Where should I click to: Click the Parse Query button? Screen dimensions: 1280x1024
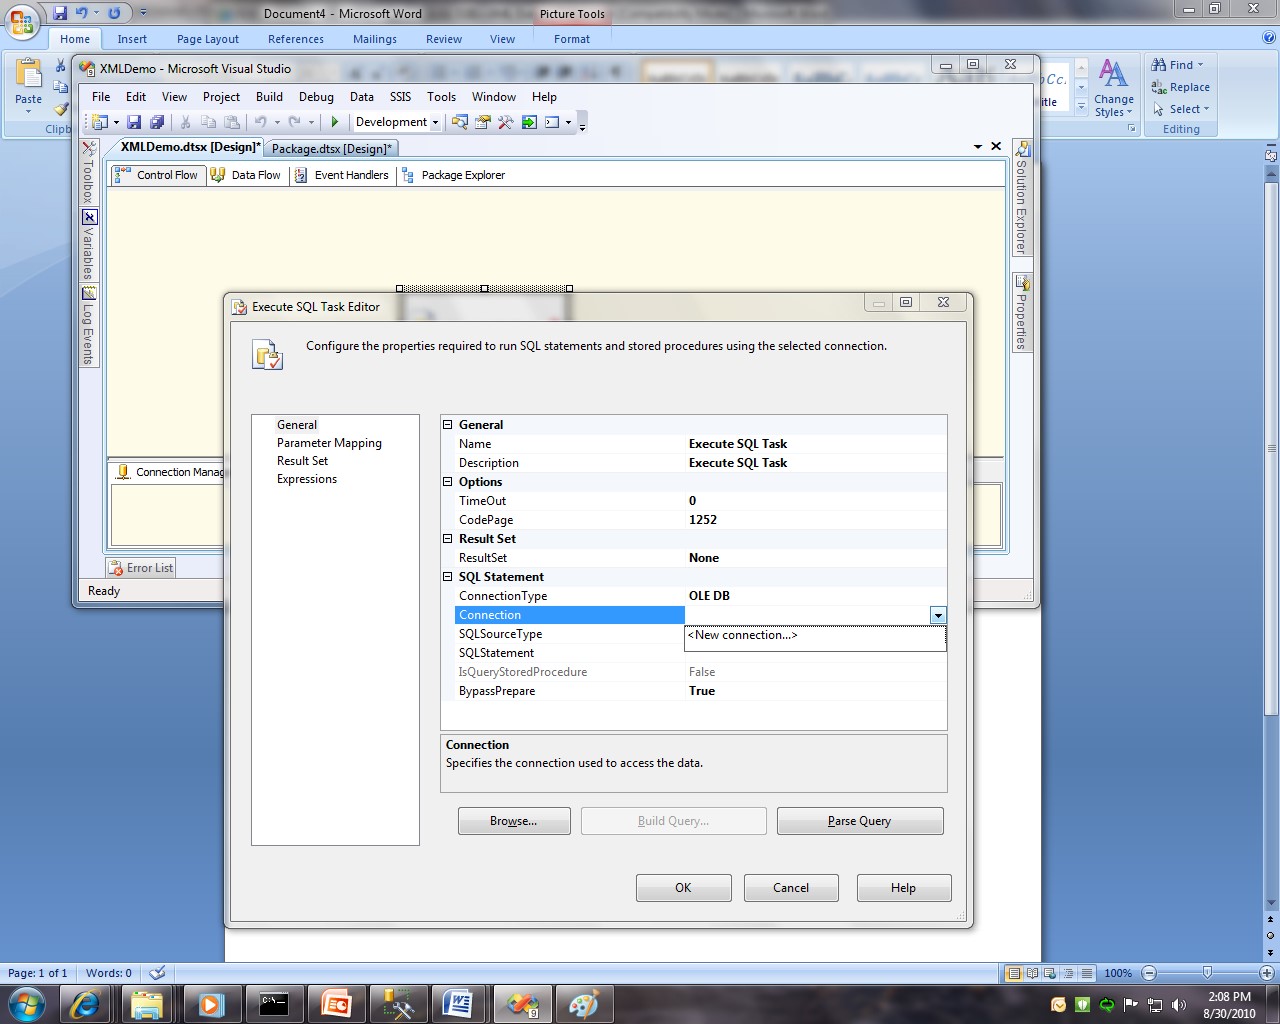tap(860, 821)
